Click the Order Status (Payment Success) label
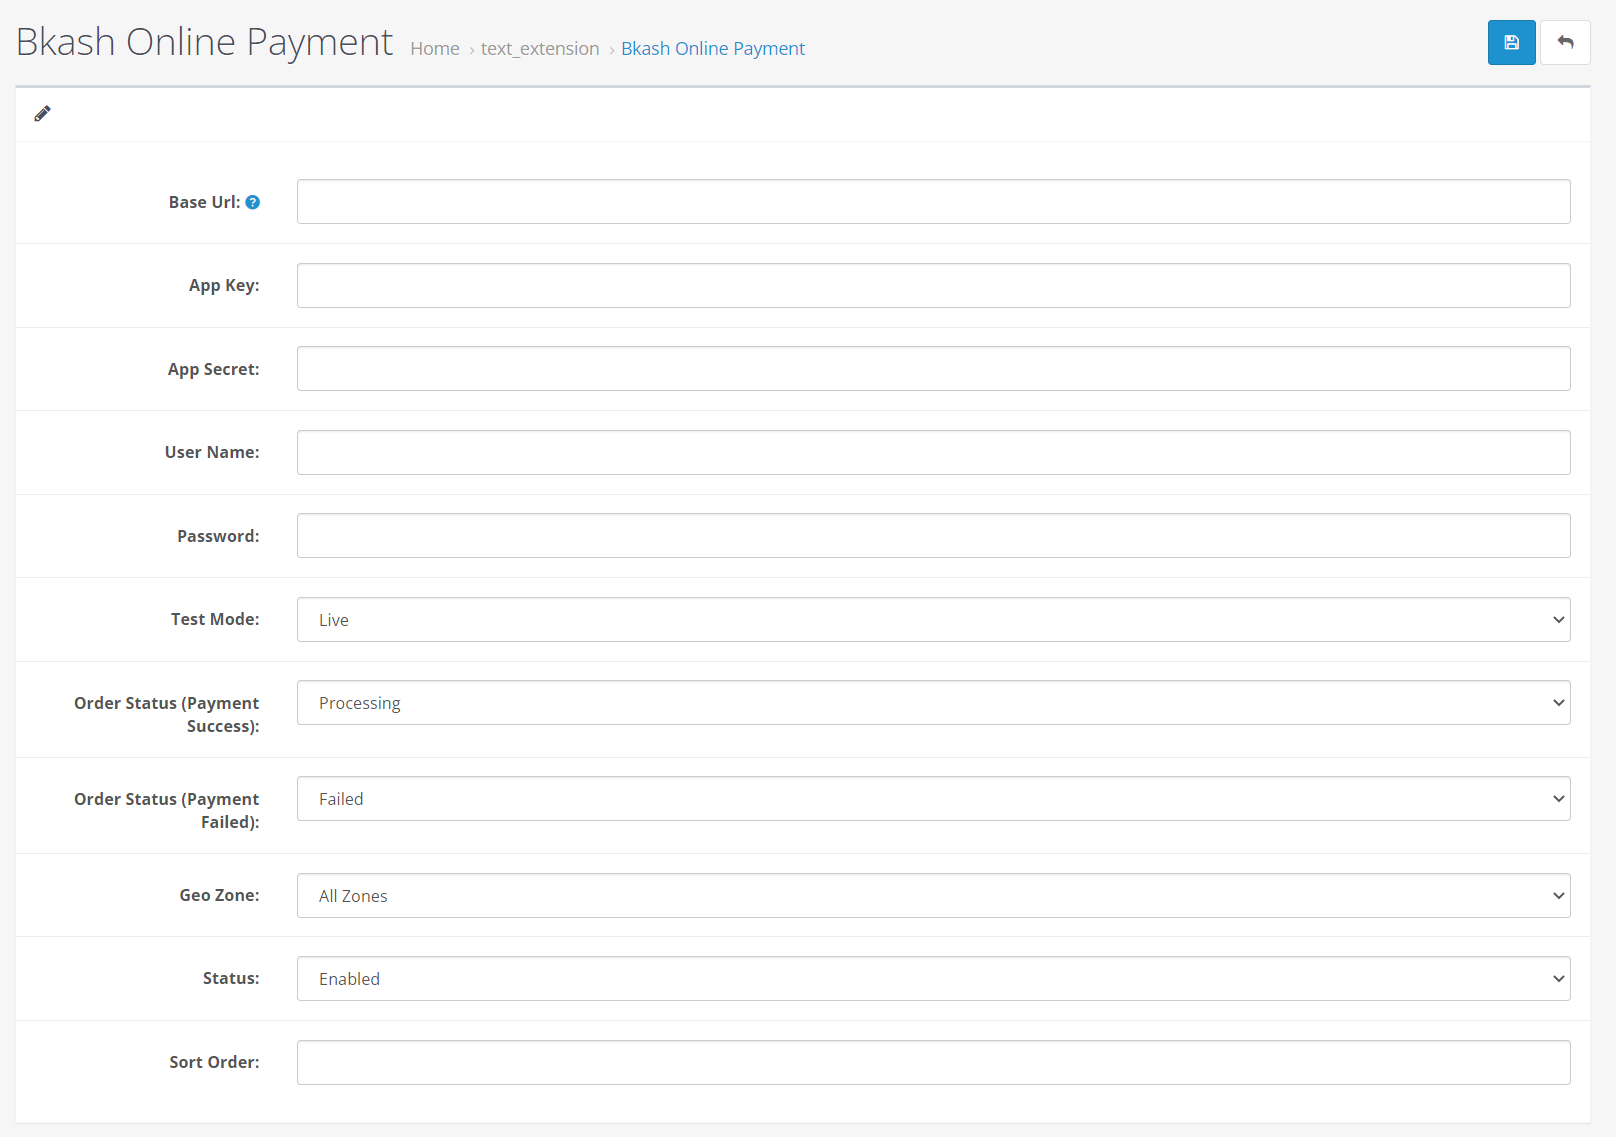The height and width of the screenshot is (1137, 1616). tap(166, 714)
